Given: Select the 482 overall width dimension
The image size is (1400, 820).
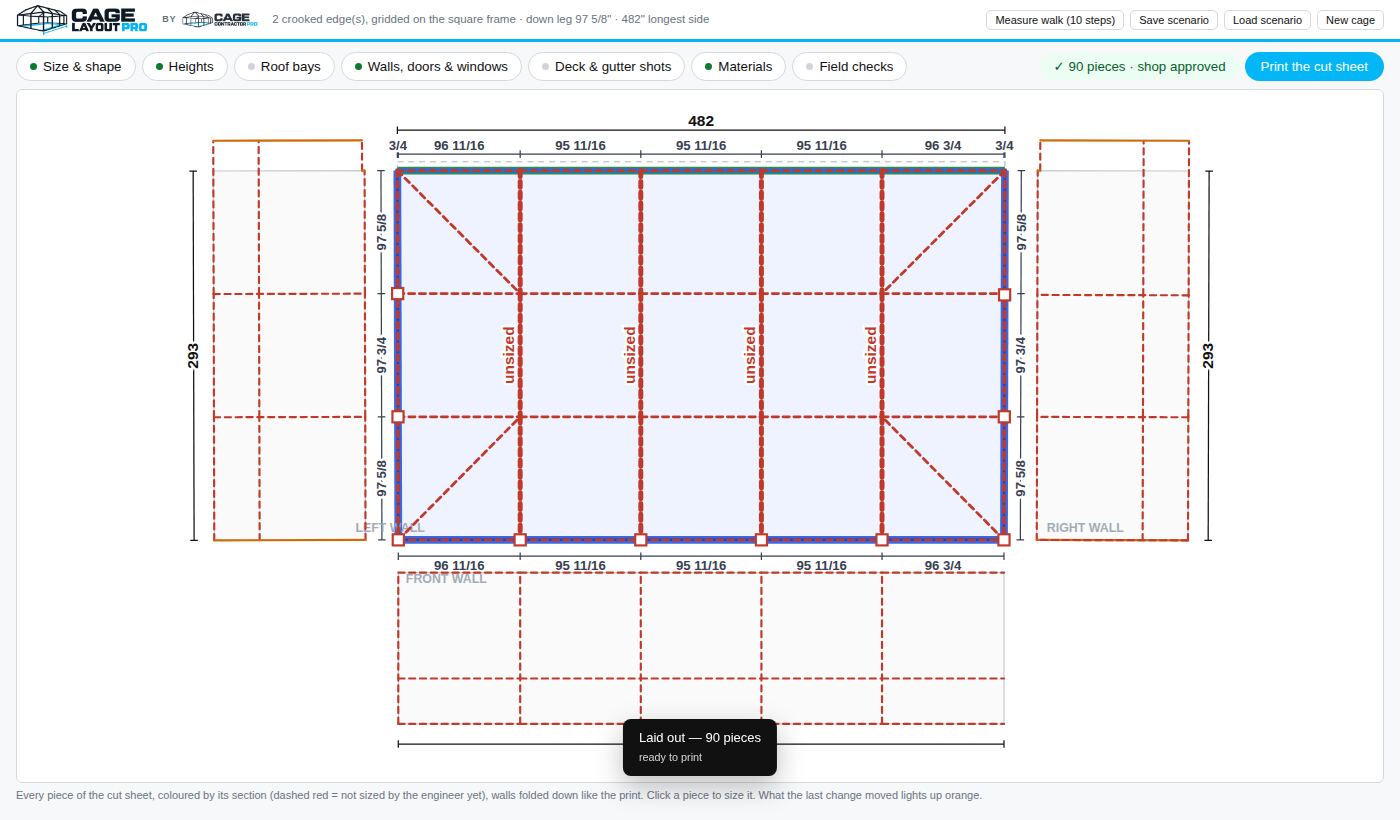Looking at the screenshot, I should coord(701,121).
